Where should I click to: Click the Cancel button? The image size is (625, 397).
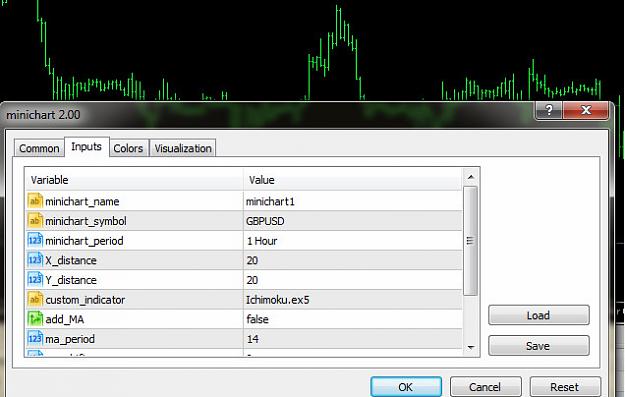point(485,387)
